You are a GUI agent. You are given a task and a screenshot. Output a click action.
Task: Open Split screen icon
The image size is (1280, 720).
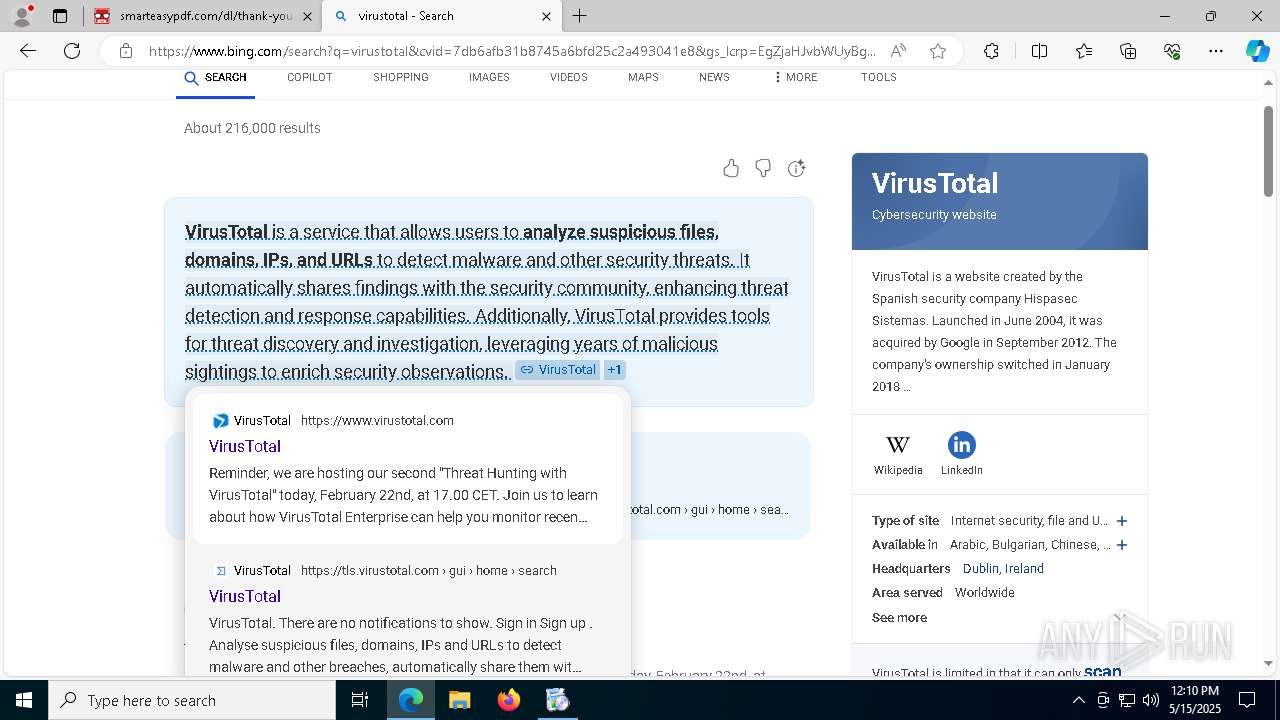click(x=1039, y=51)
